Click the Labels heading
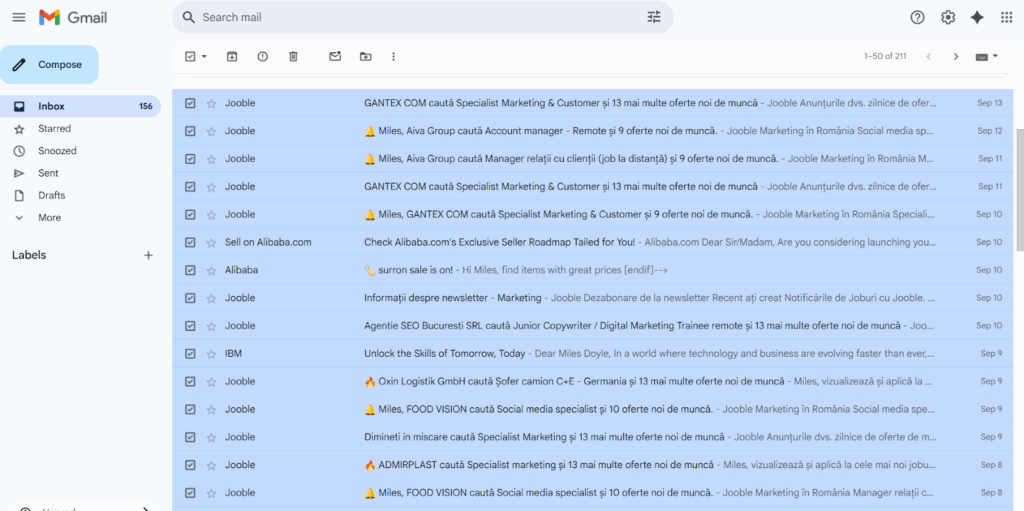1024x511 pixels. (29, 256)
